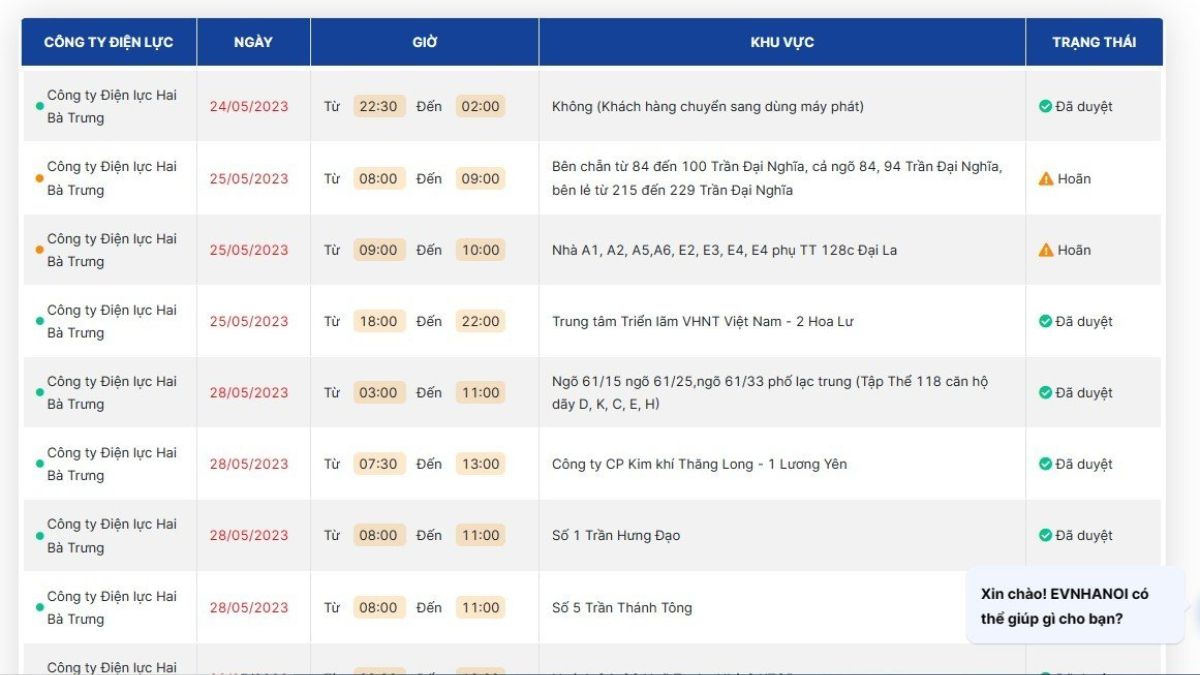Click the Số 1 Trần Hưng Đạo text

click(x=616, y=535)
